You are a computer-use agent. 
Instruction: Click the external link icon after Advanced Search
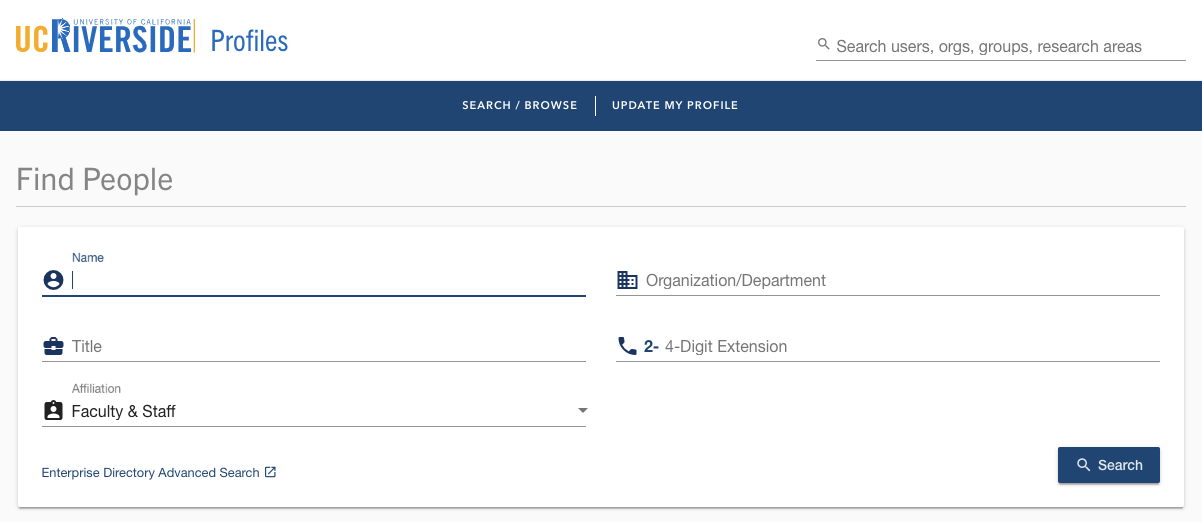(270, 473)
